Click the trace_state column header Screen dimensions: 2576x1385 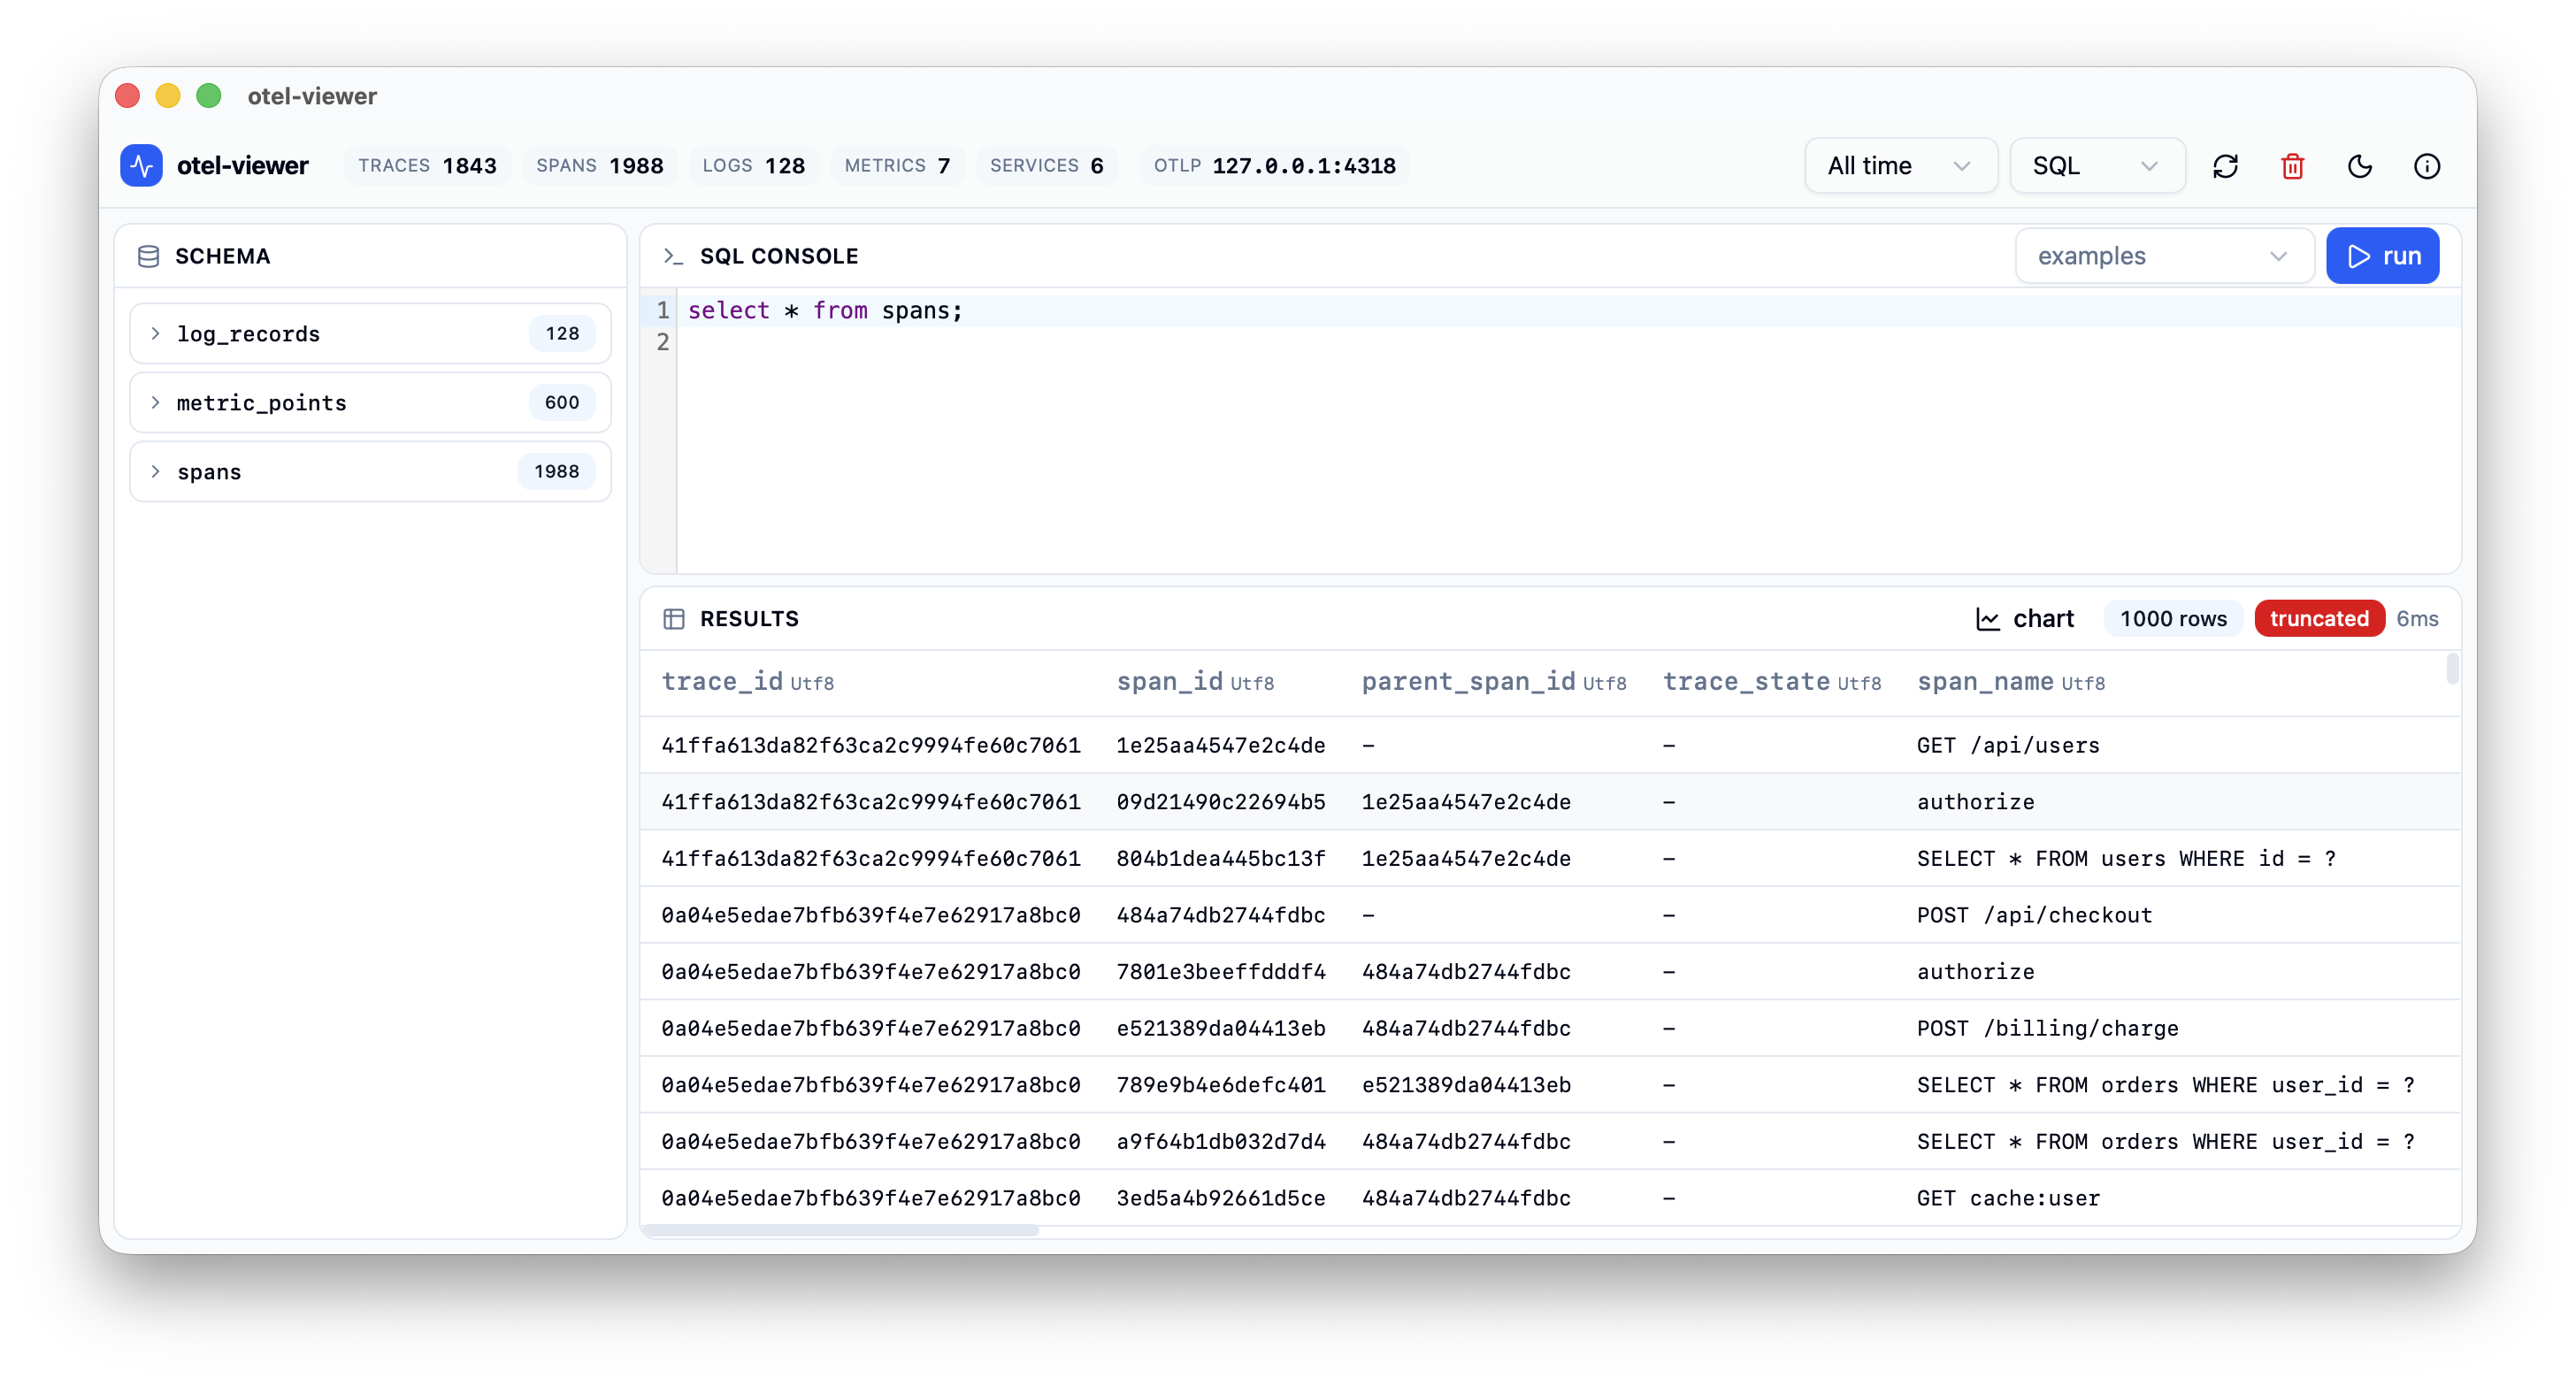click(x=1771, y=683)
